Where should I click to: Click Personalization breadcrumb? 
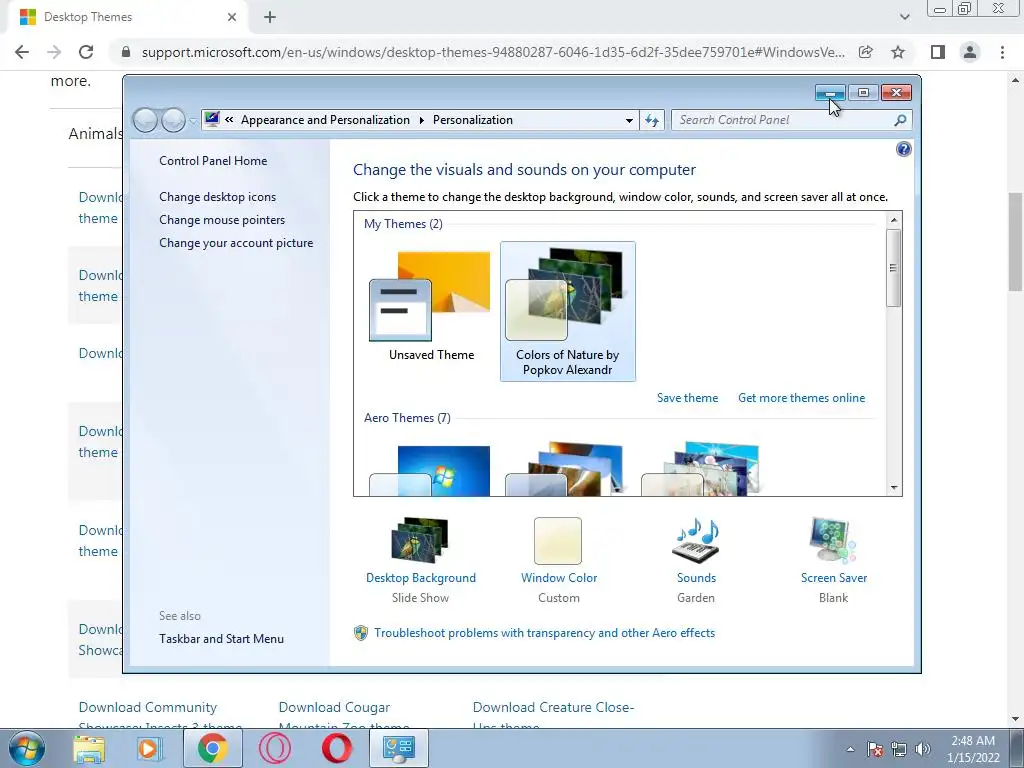(473, 120)
